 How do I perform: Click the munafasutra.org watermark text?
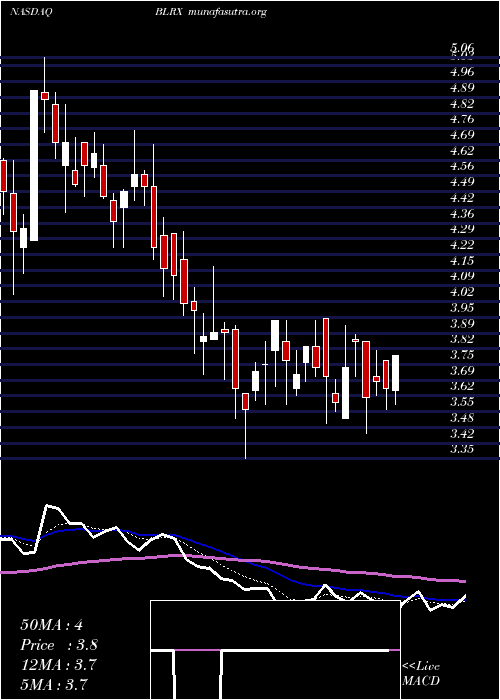pyautogui.click(x=228, y=13)
